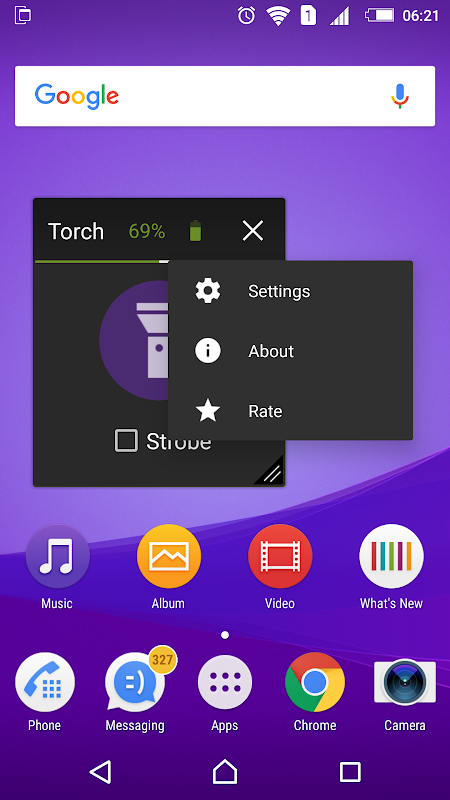Click the SIM card 1 status icon
Screen dimensions: 450x800
click(308, 15)
